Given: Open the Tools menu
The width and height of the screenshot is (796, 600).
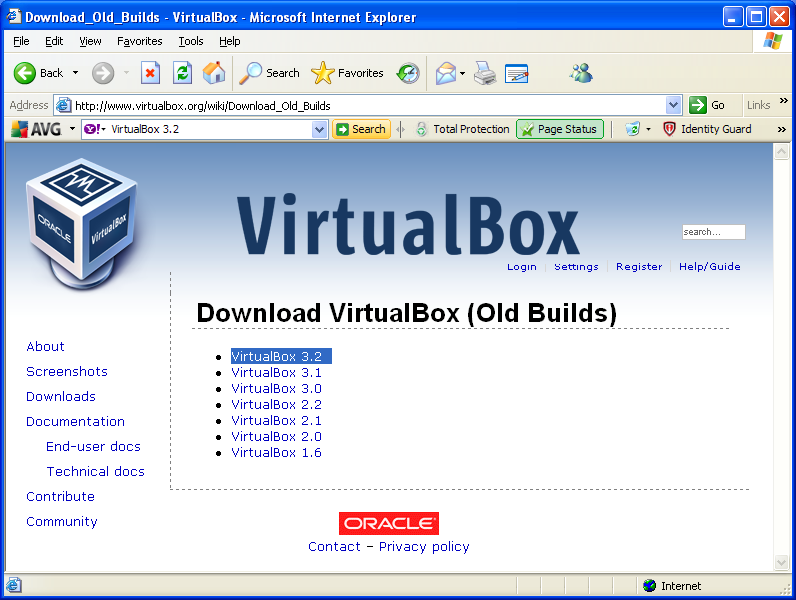Looking at the screenshot, I should click(191, 41).
